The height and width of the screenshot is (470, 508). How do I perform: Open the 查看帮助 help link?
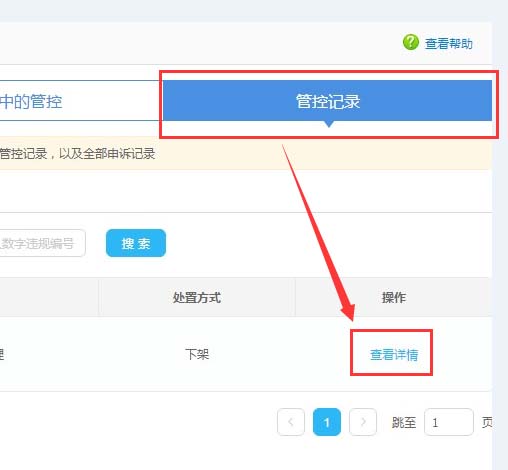(x=449, y=44)
